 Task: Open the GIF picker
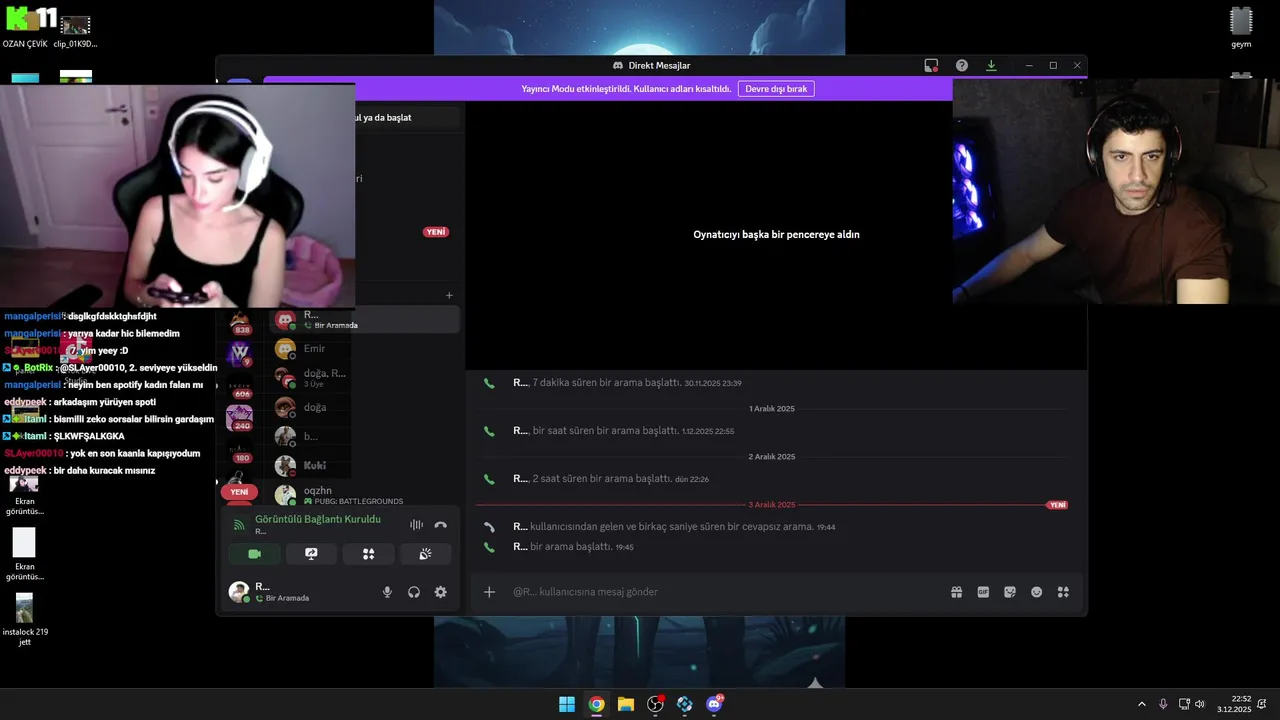click(983, 592)
